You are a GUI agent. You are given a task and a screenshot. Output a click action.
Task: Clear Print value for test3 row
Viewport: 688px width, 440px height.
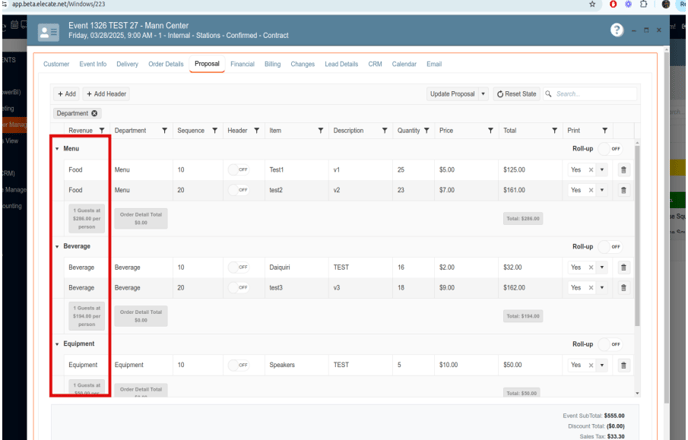(591, 288)
